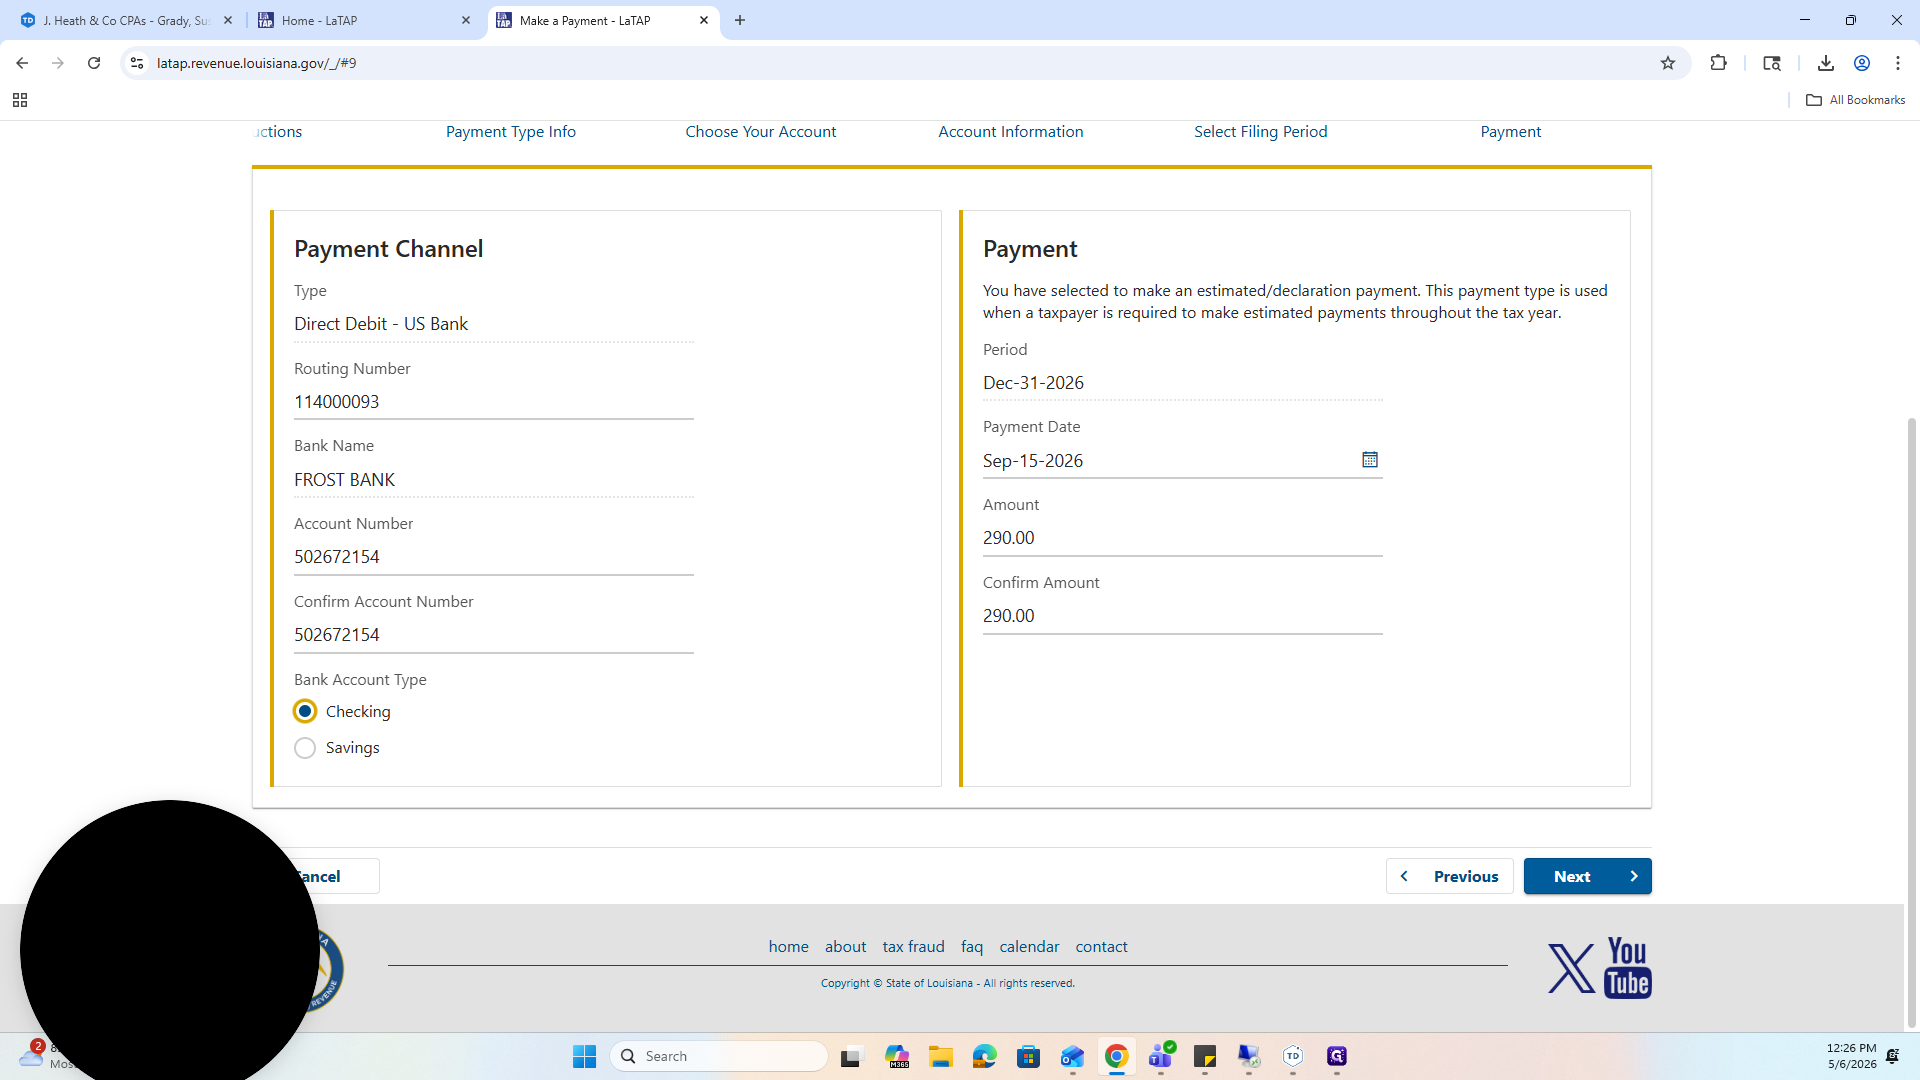Close the Home - LaTAP tab
Viewport: 1920px width, 1080px height.
466,20
